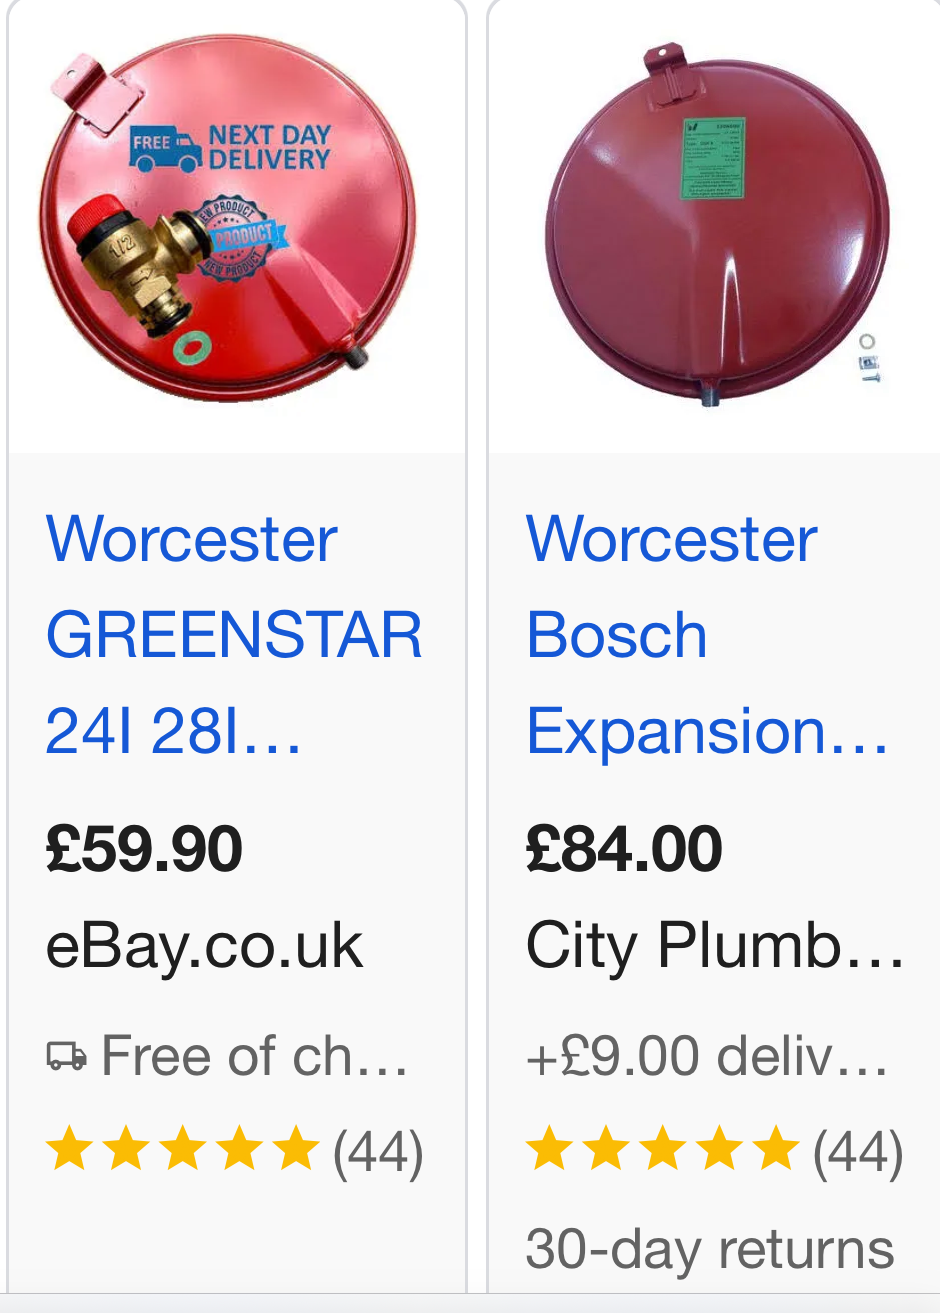940x1313 pixels.
Task: Click the green label on the City Plumbing vessel
Action: pos(714,158)
